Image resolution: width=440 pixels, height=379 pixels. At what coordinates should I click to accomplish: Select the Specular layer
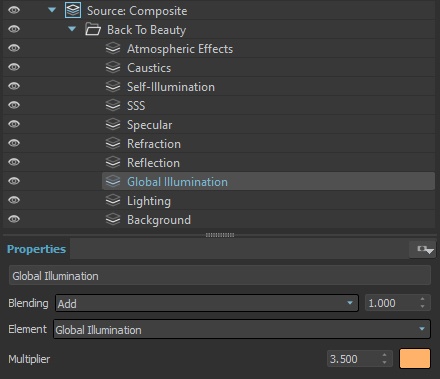pyautogui.click(x=219, y=124)
